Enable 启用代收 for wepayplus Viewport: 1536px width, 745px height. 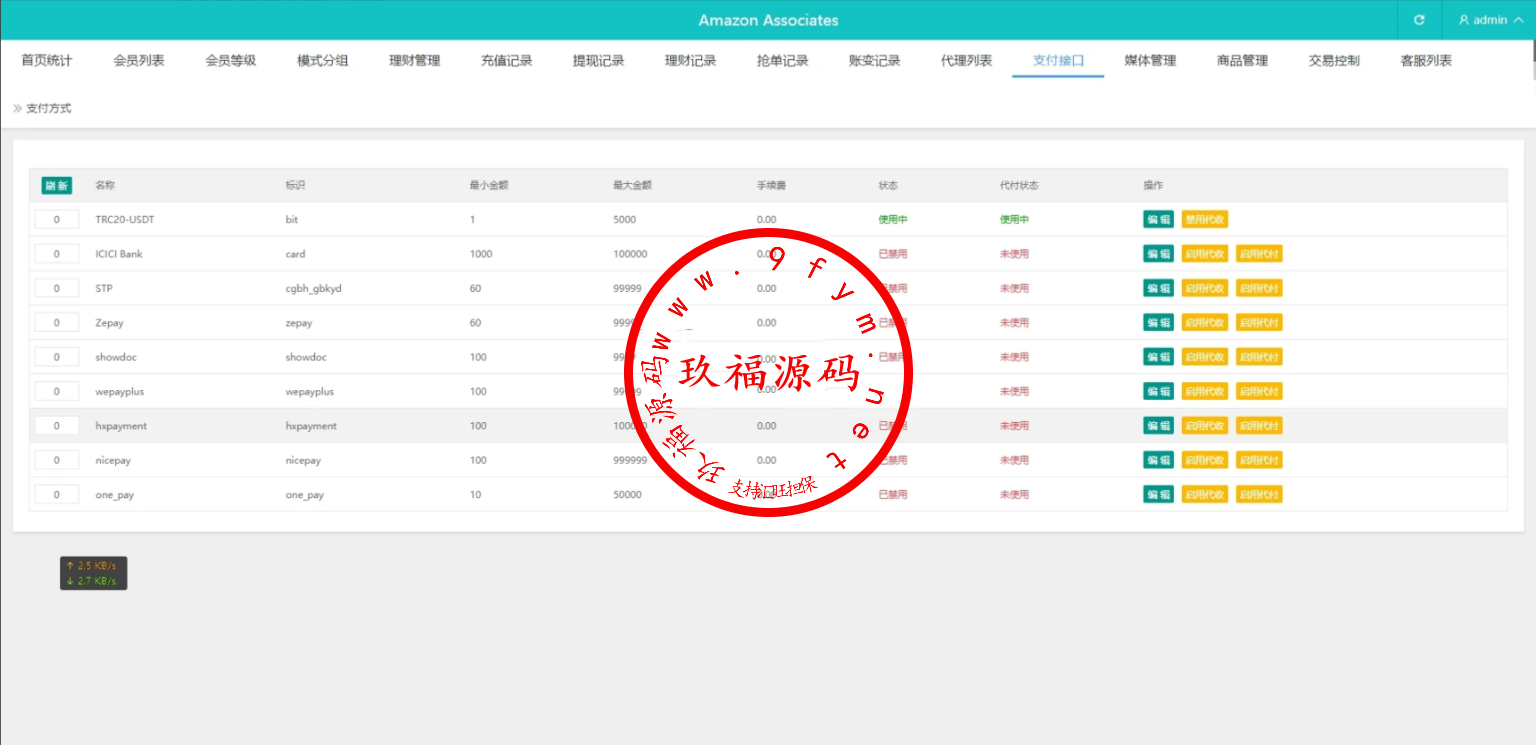1205,391
